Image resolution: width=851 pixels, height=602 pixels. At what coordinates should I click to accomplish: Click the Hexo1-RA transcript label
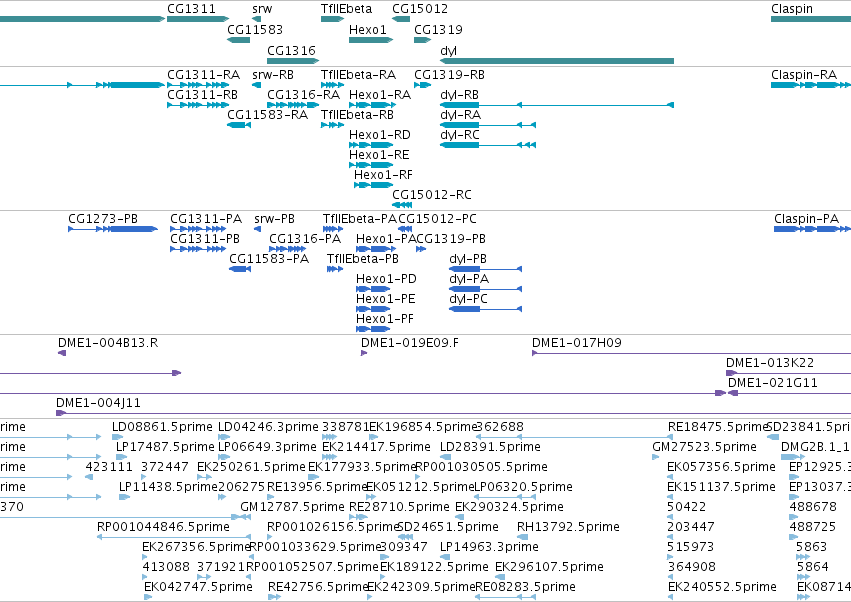click(380, 94)
